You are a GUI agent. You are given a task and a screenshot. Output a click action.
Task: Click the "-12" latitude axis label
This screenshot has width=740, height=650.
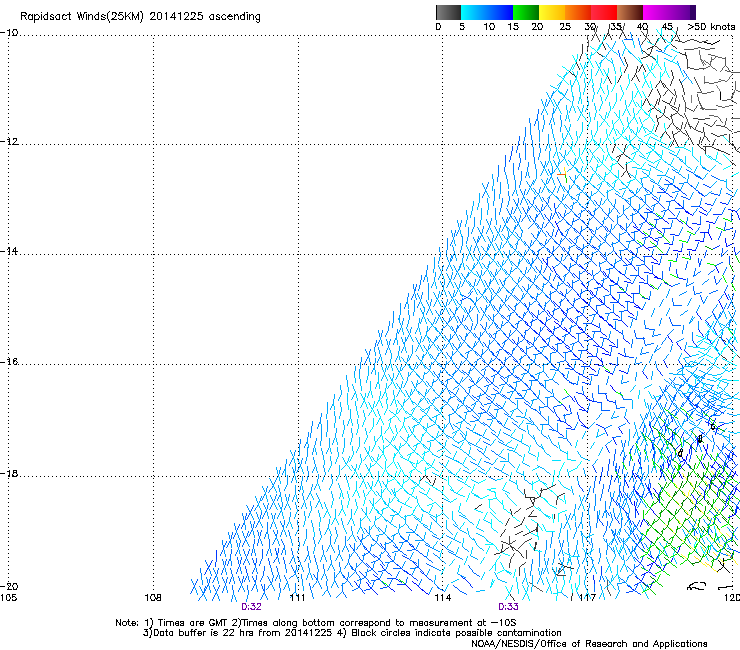[9, 142]
